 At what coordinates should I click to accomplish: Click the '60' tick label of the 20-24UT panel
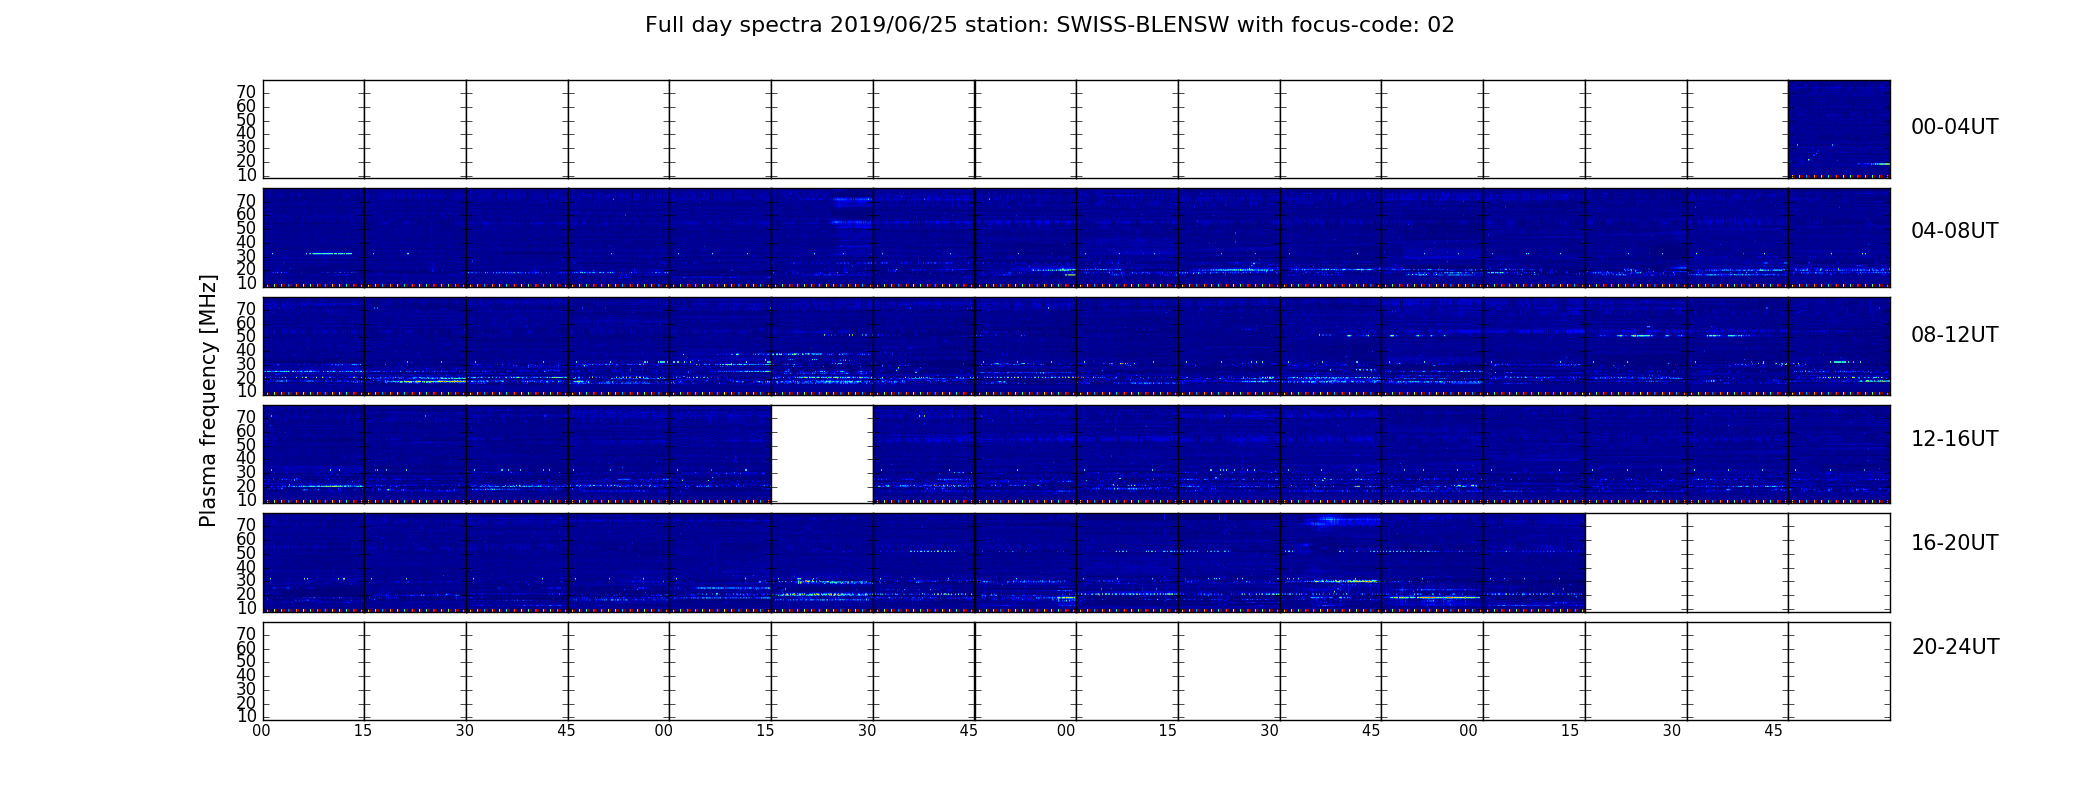click(246, 648)
